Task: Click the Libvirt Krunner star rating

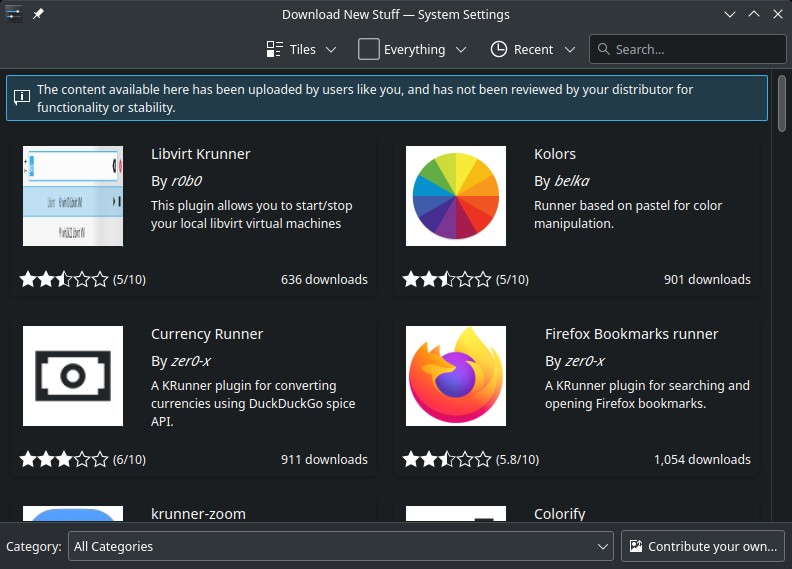Action: click(64, 279)
